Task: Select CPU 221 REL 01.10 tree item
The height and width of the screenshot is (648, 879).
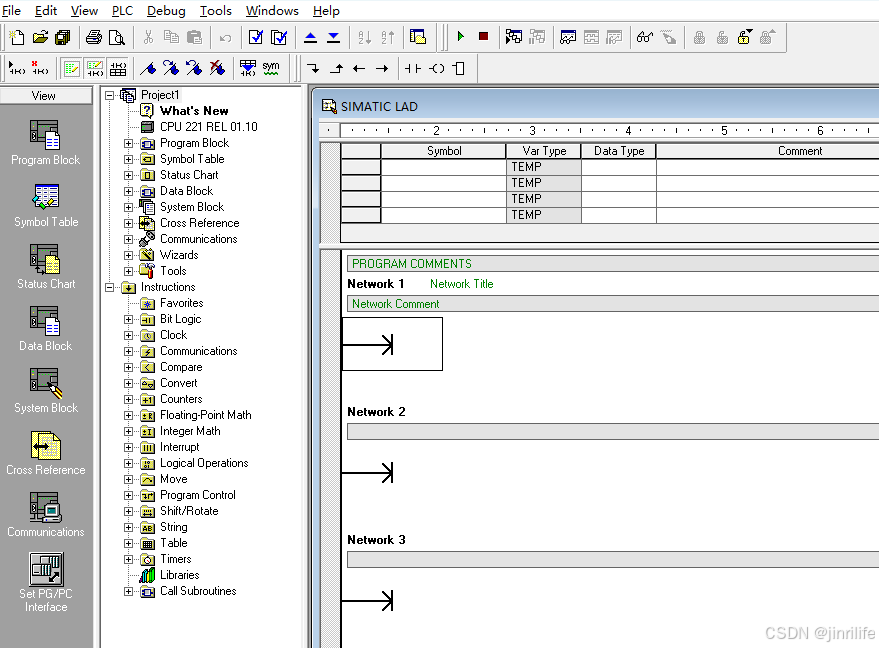Action: click(x=209, y=127)
